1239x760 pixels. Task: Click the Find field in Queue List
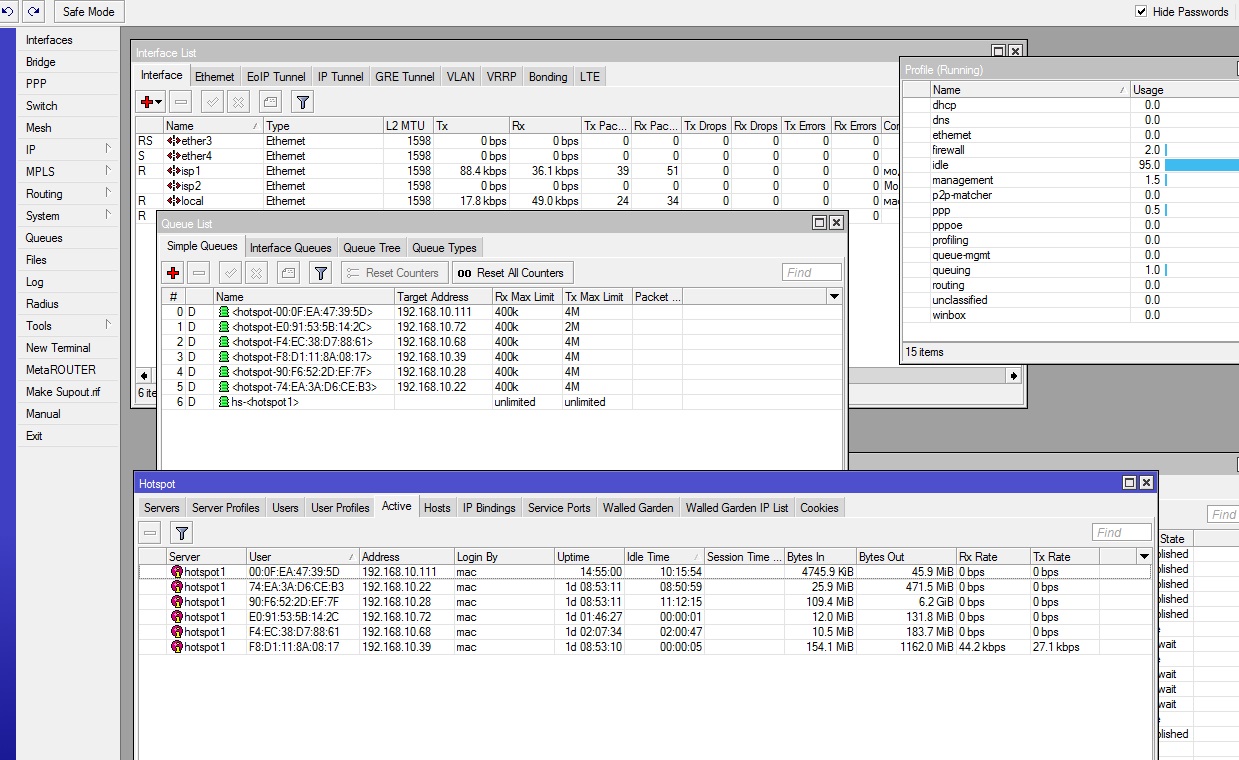pyautogui.click(x=811, y=273)
